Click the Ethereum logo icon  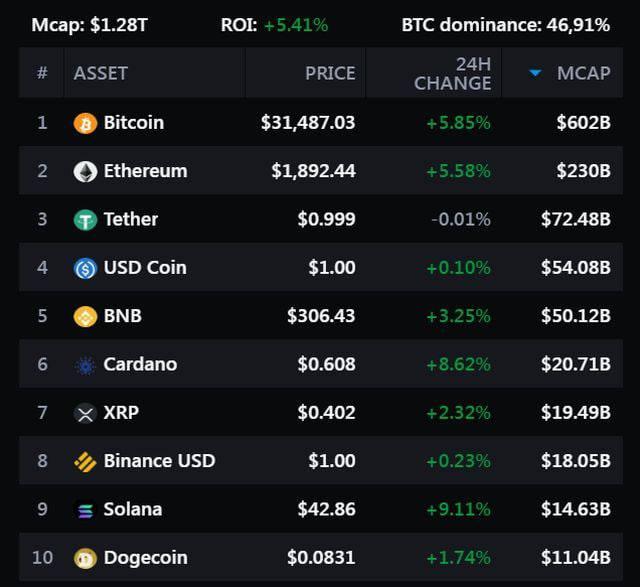click(x=85, y=171)
